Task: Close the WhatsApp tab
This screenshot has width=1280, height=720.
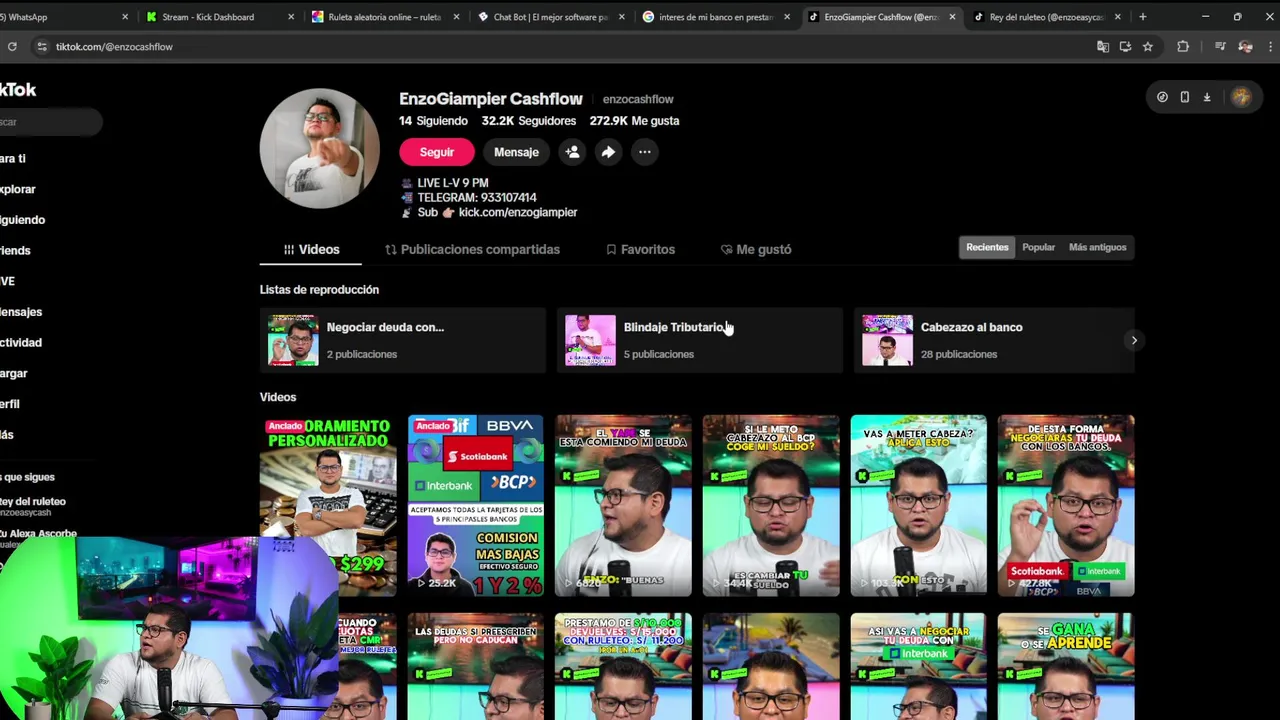Action: pos(125,17)
